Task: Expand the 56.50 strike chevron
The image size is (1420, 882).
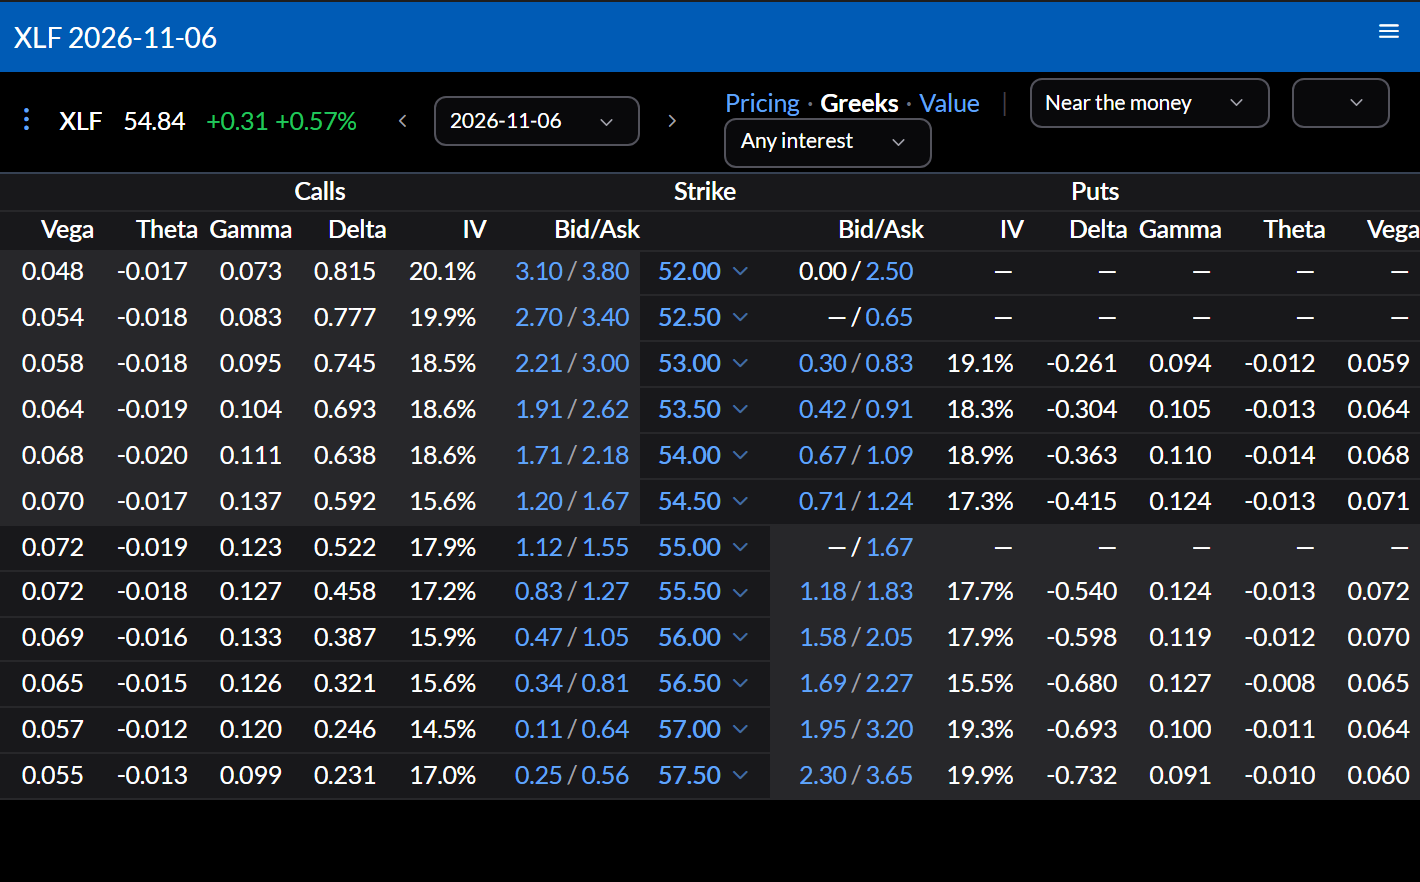Action: [x=740, y=683]
